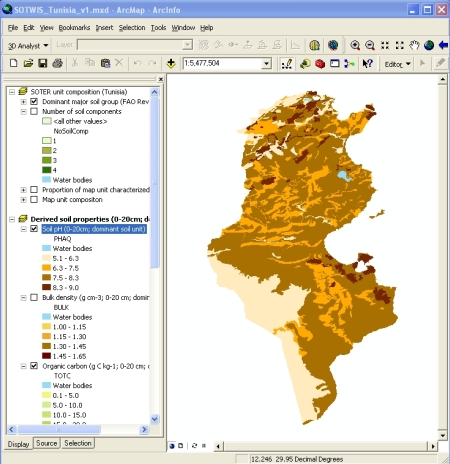Launch ArcScene from 3D Analyst toolbar
The width and height of the screenshot is (450, 464).
pyautogui.click(x=314, y=45)
